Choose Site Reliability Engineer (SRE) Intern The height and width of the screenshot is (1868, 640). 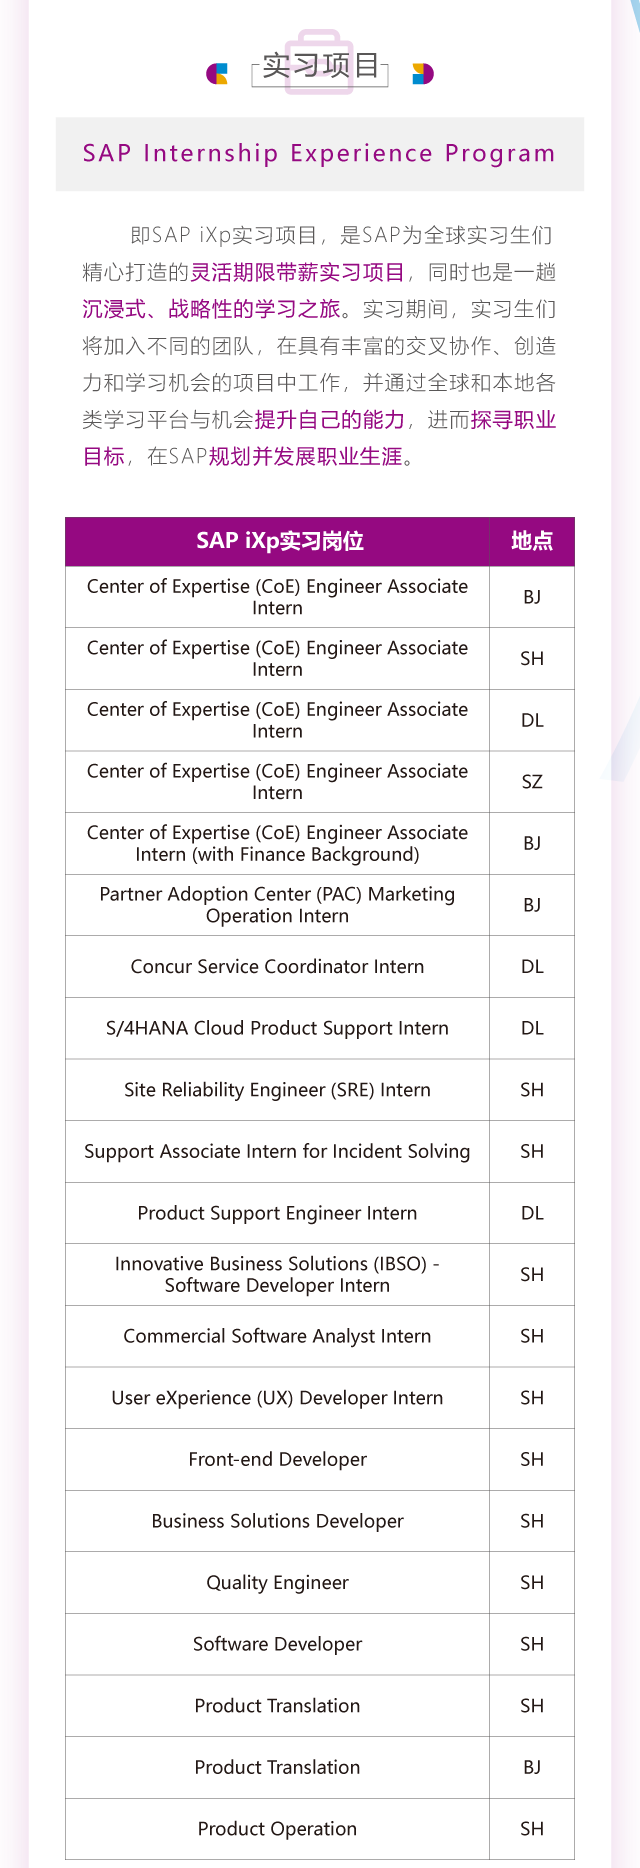tap(277, 1090)
